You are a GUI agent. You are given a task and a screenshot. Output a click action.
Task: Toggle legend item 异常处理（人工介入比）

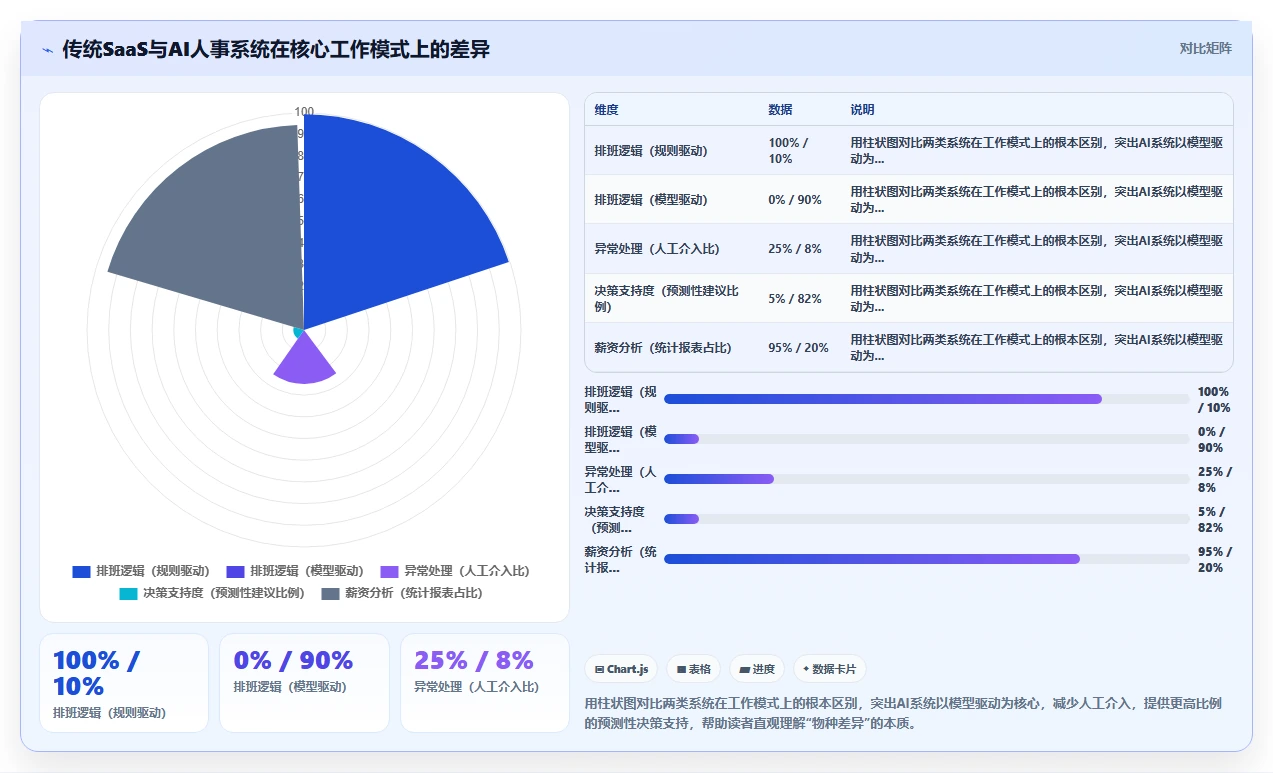tap(455, 571)
